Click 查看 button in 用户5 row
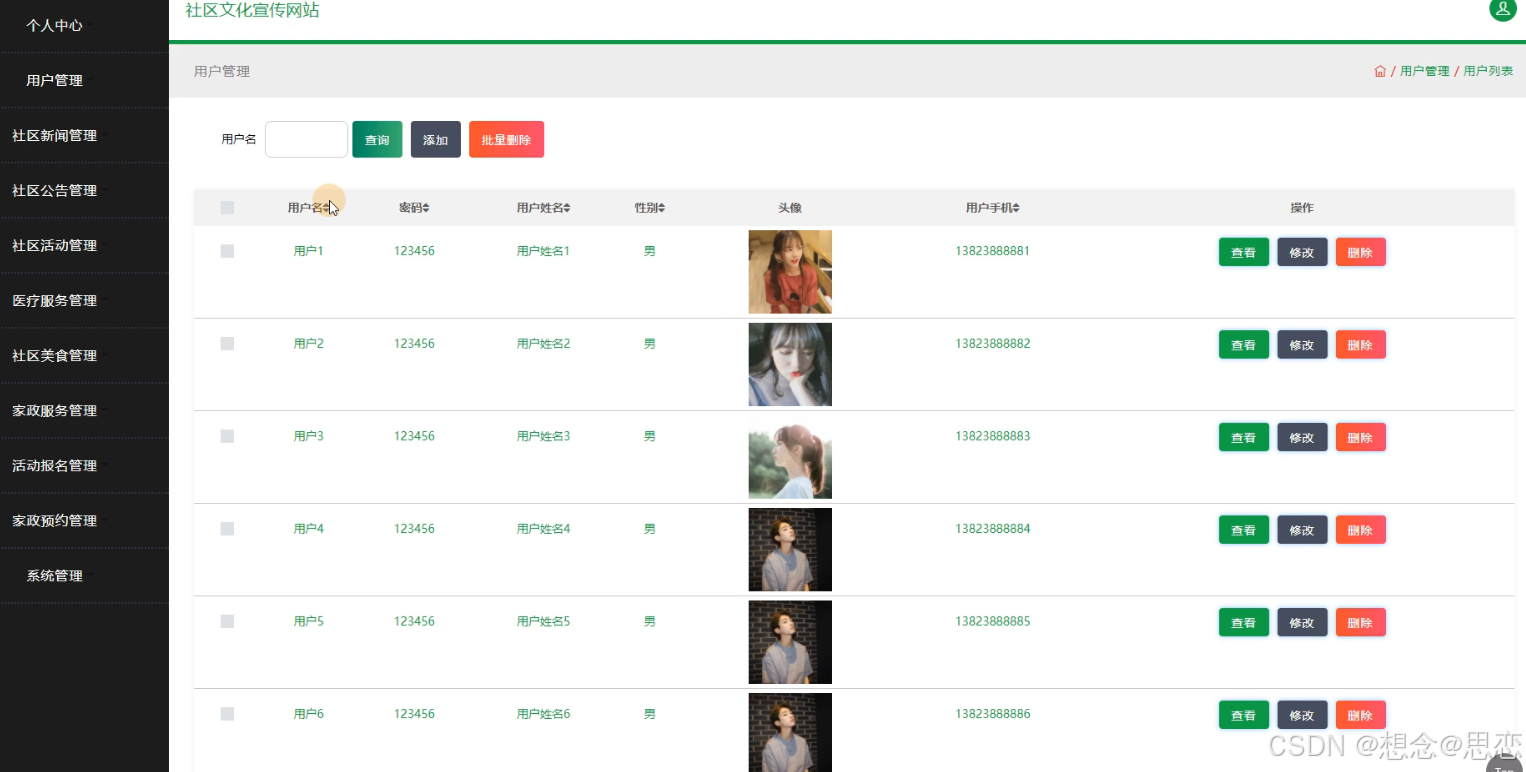This screenshot has height=772, width=1526. 1243,622
